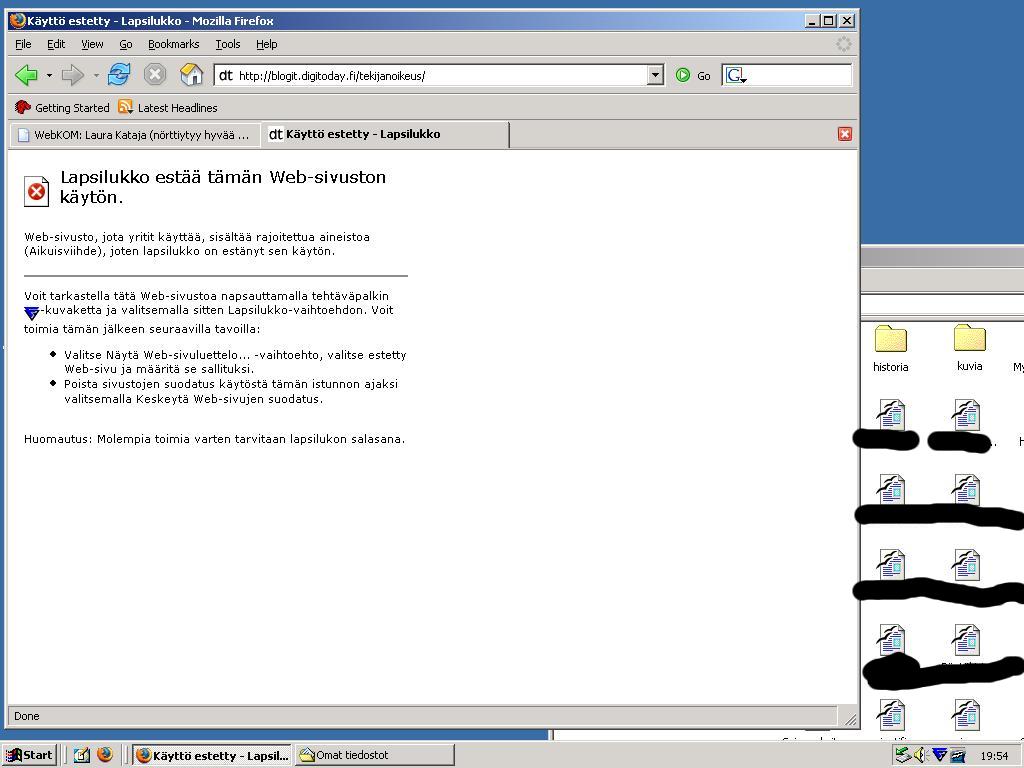Click the Windows Start button

[x=29, y=755]
